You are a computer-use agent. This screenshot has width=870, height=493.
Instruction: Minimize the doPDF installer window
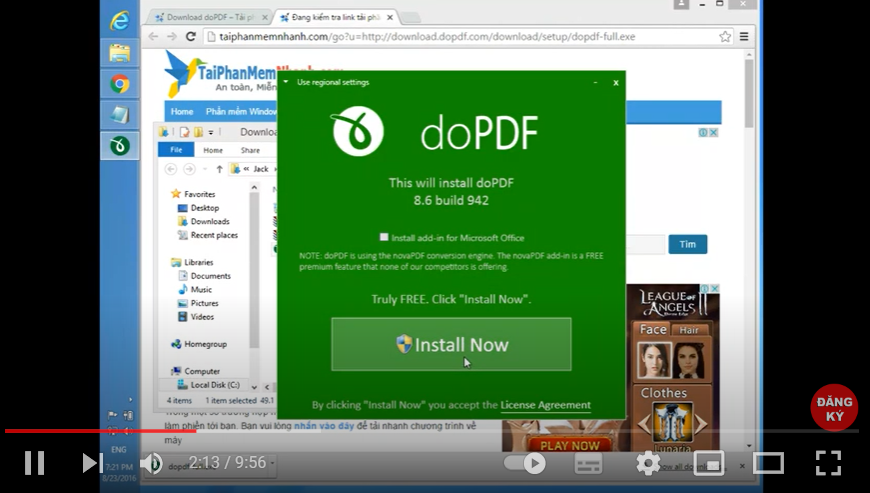pos(595,83)
